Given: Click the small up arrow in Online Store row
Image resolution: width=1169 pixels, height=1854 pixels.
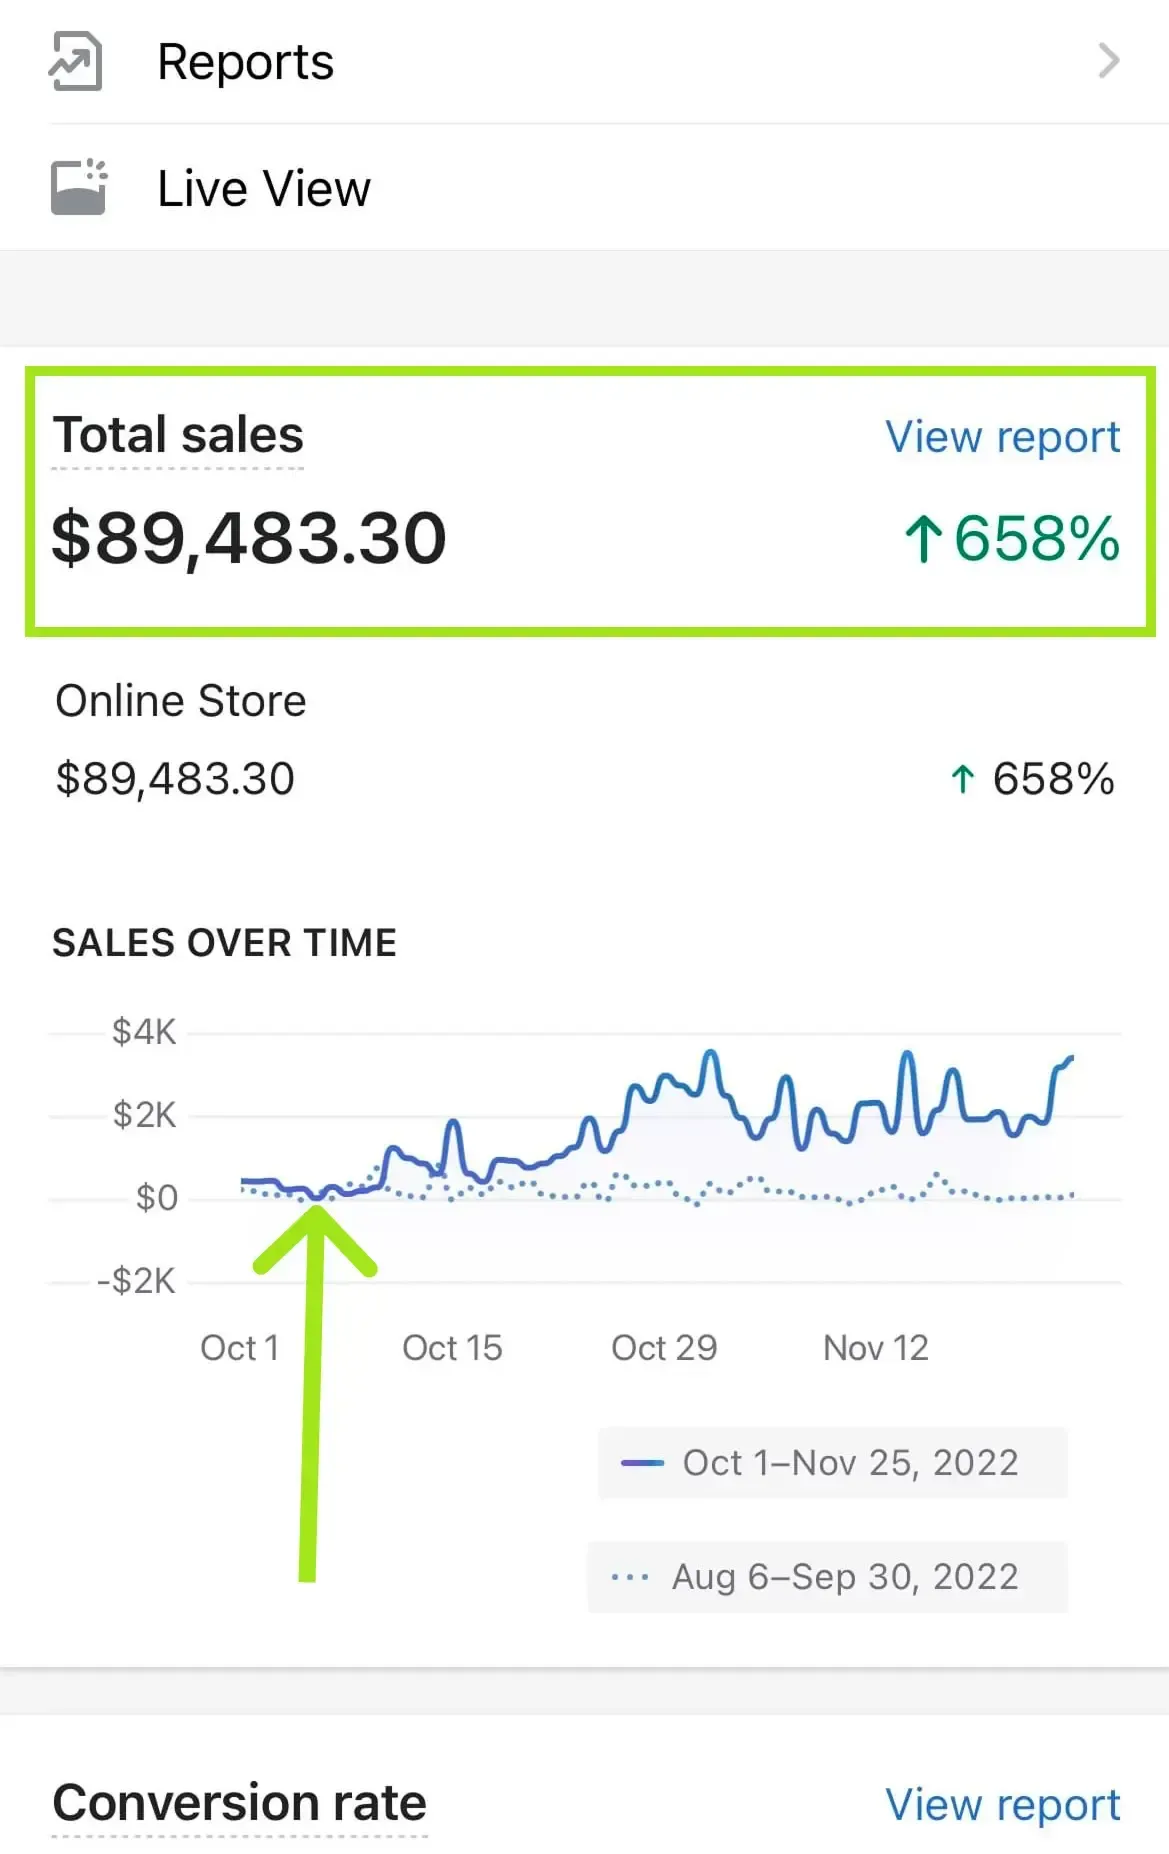Looking at the screenshot, I should (962, 779).
